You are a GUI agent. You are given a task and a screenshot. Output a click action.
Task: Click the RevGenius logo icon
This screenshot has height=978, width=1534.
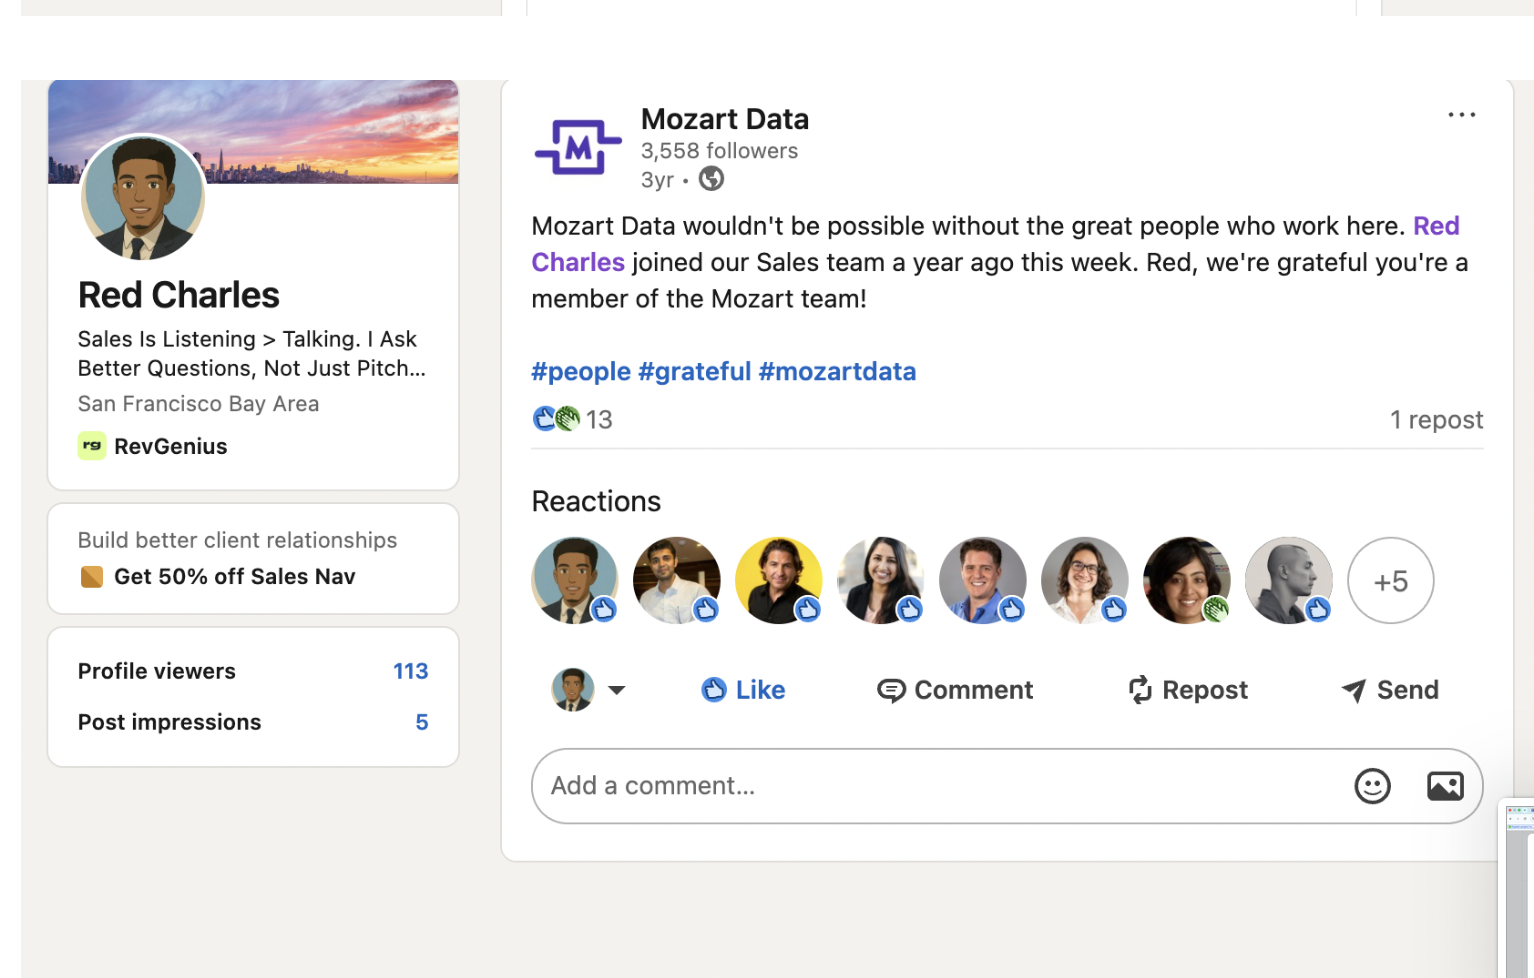[x=92, y=446]
